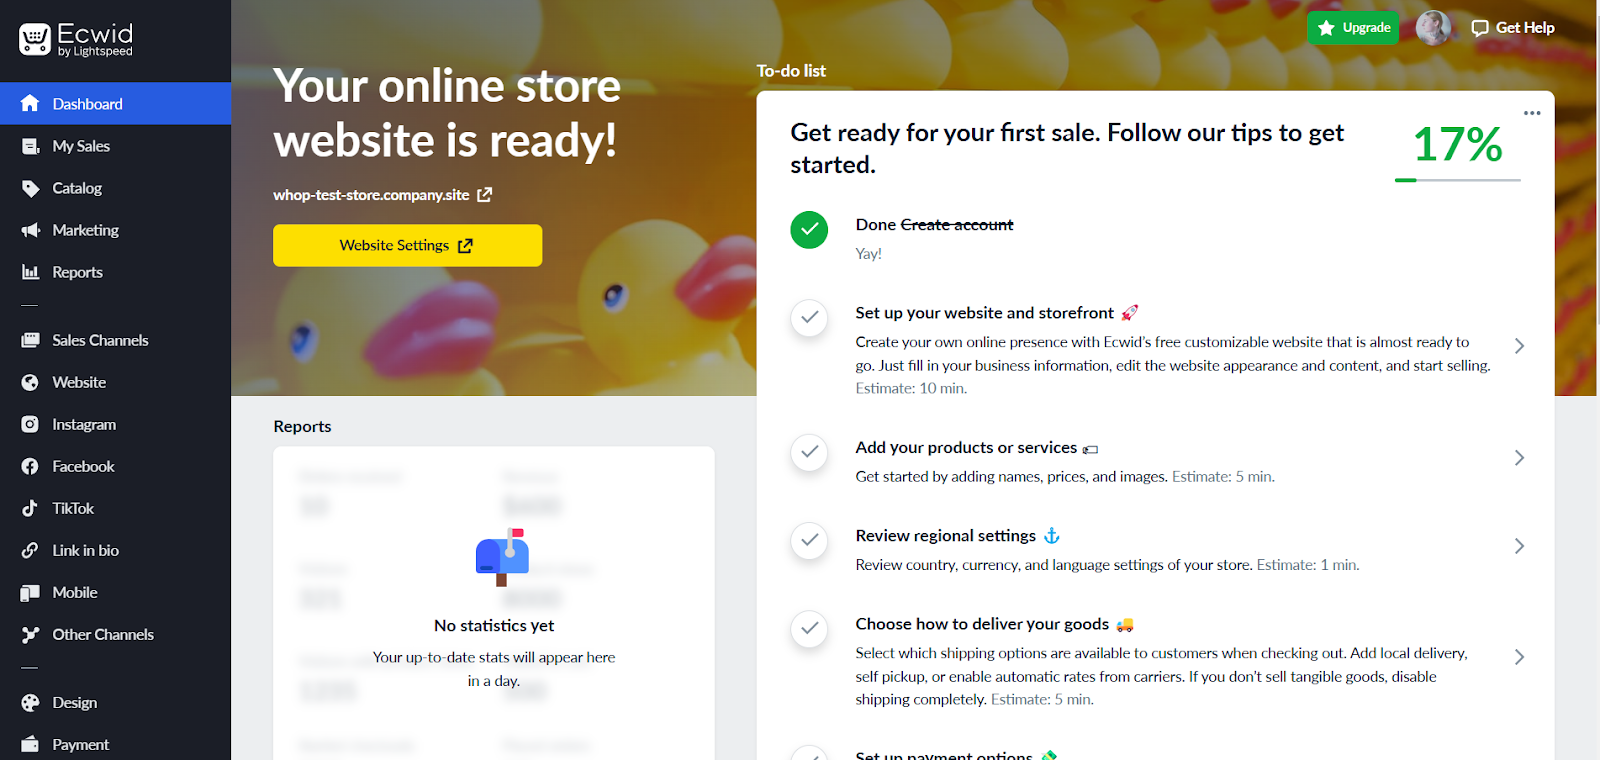Open the TikTok sales channel
1600x760 pixels.
point(71,508)
